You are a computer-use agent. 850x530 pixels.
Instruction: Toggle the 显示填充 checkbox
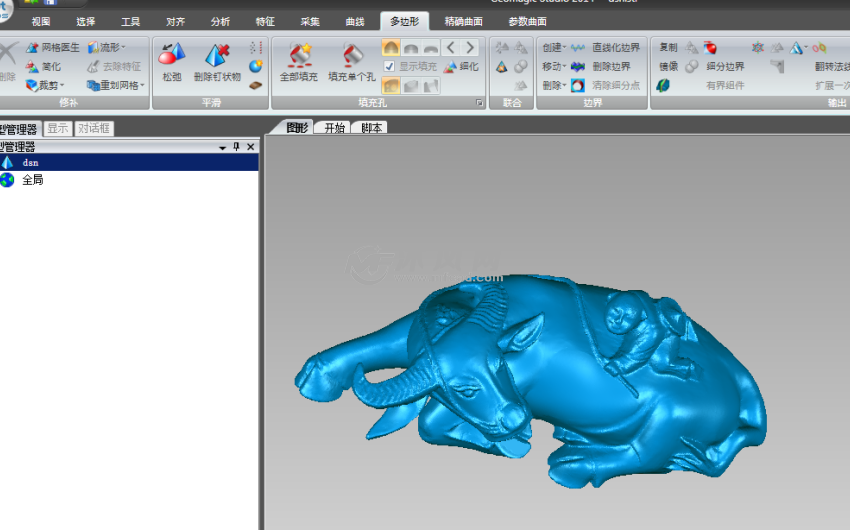[389, 66]
